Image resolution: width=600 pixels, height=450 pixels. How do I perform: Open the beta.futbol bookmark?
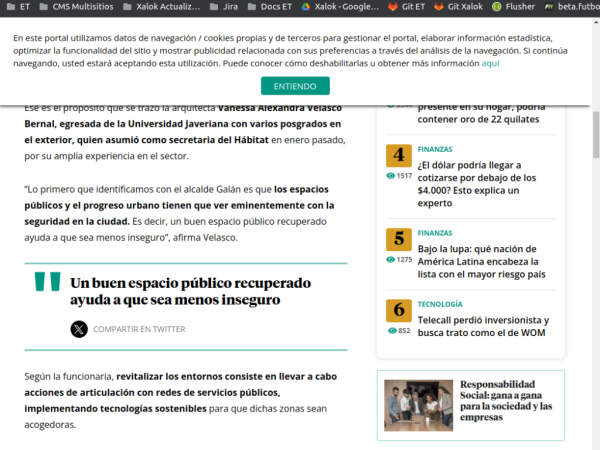pos(572,7)
